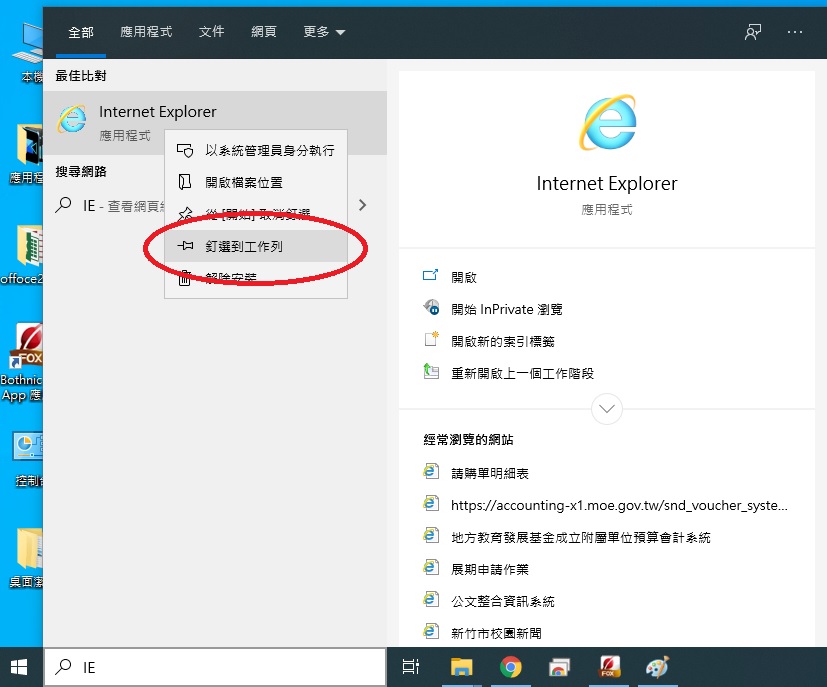Choose 以系統管理員身分執行 in context menu
Viewport: 827px width, 687px height.
coord(256,151)
